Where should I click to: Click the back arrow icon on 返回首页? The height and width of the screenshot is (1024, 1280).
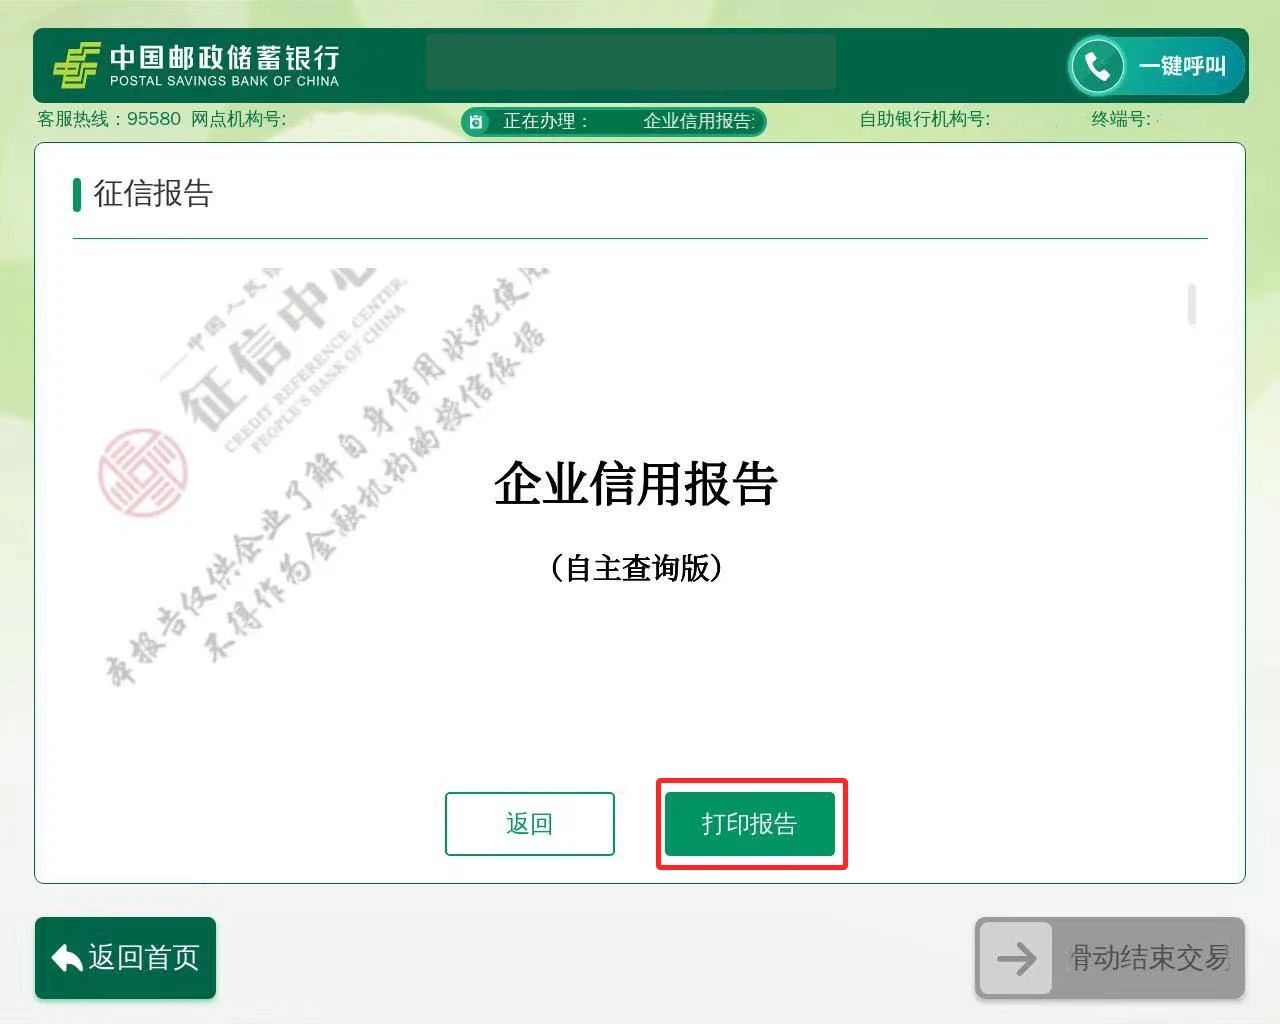pyautogui.click(x=66, y=958)
